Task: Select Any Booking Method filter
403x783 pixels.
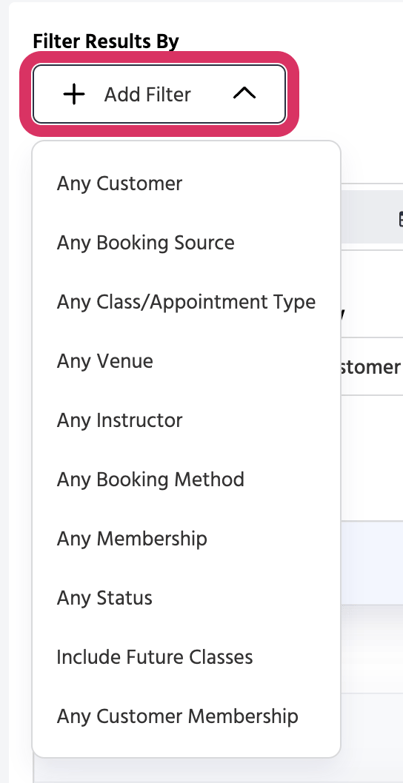Action: [x=186, y=479]
